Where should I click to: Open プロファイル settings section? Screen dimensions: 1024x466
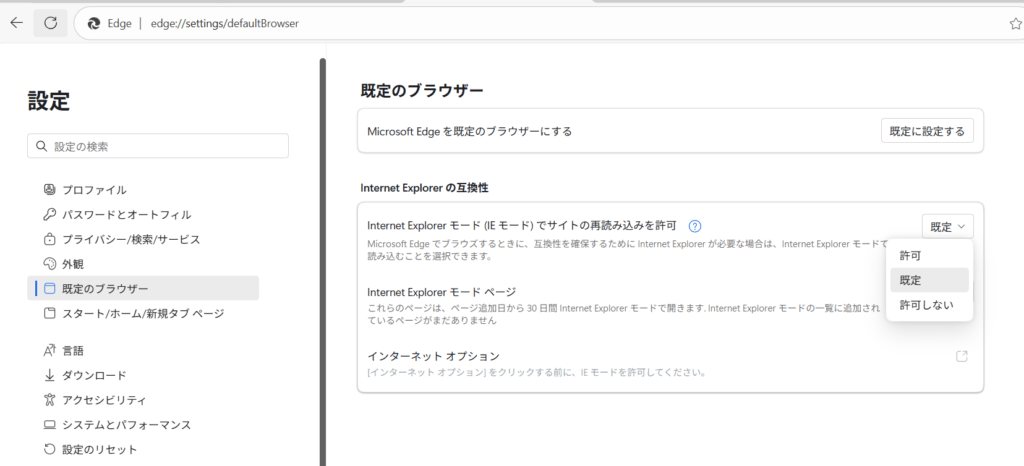(94, 190)
